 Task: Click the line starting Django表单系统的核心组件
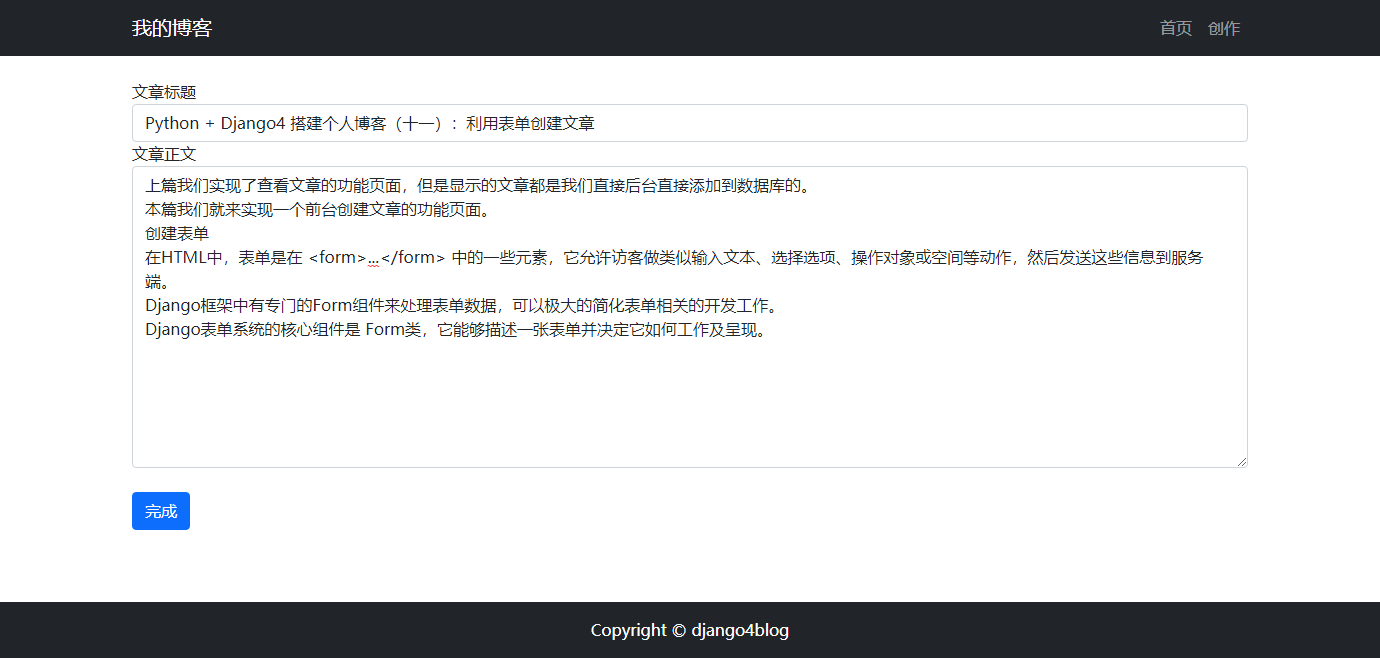[460, 330]
